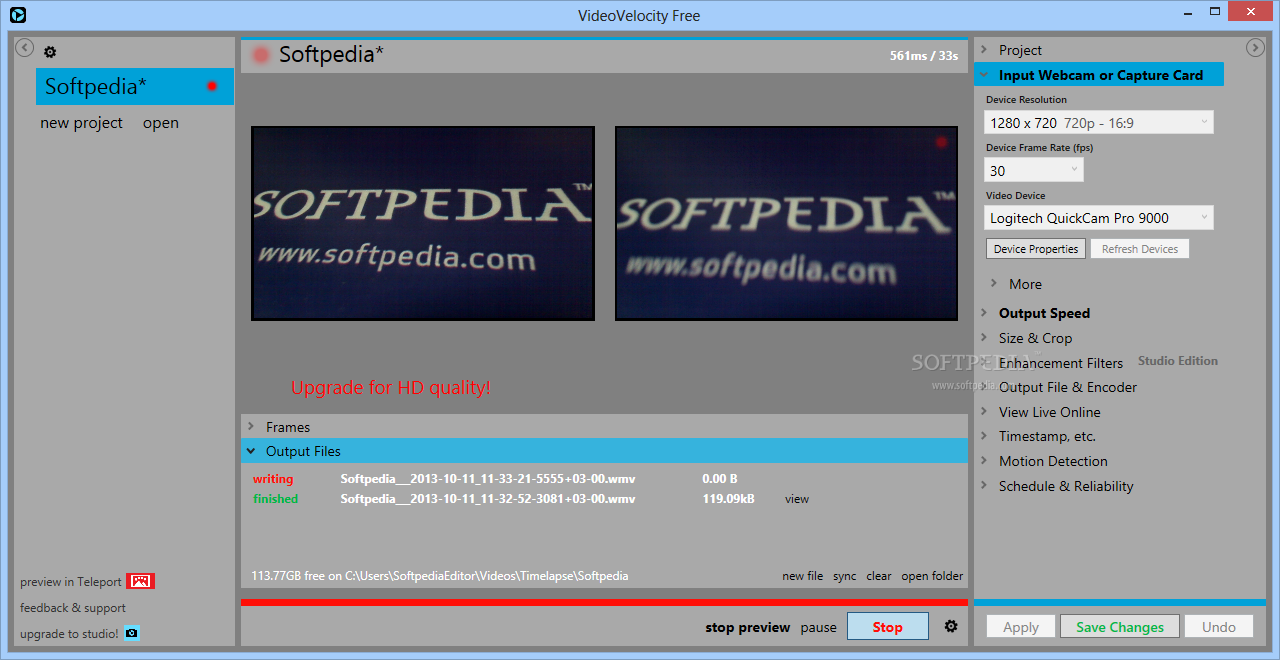Click the open project link
Viewport: 1280px width, 660px height.
[x=160, y=123]
